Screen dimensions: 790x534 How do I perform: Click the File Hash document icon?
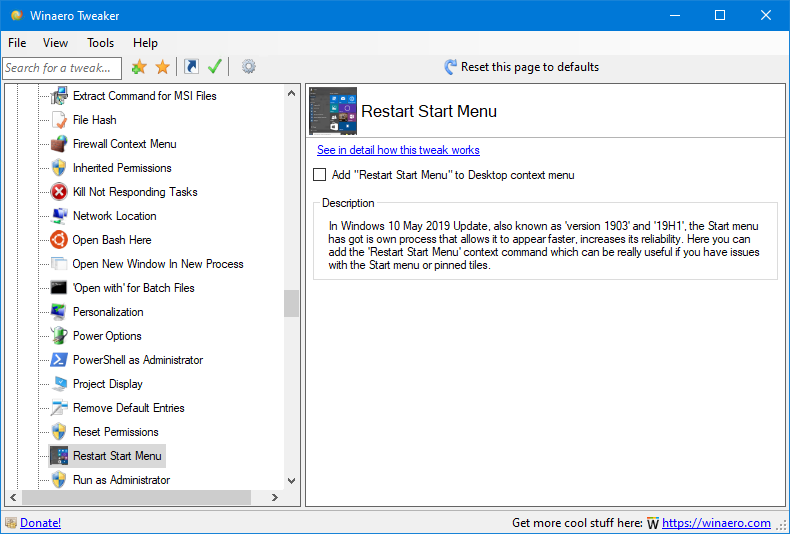tap(59, 120)
